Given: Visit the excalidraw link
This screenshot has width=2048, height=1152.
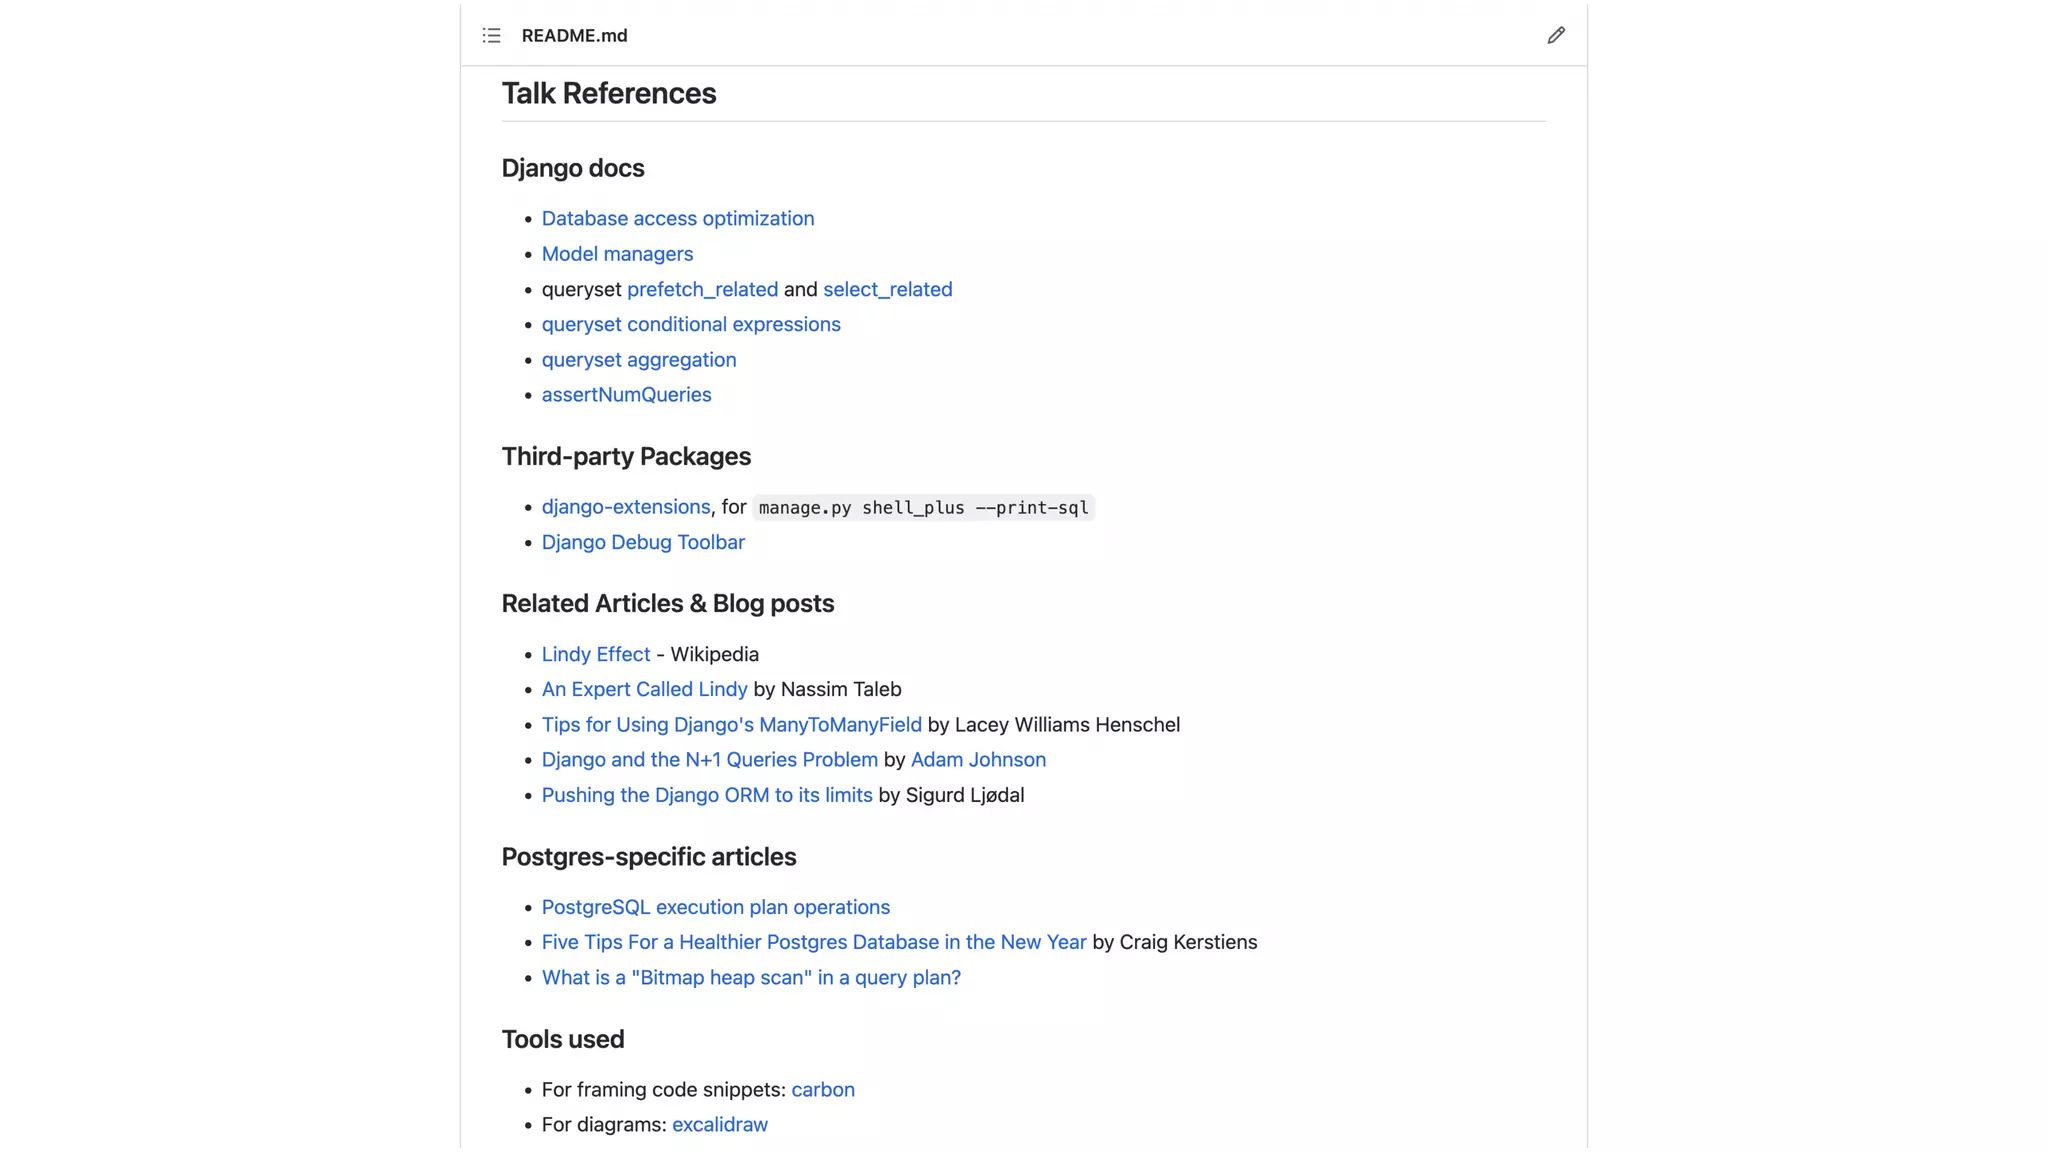Looking at the screenshot, I should pyautogui.click(x=719, y=1124).
